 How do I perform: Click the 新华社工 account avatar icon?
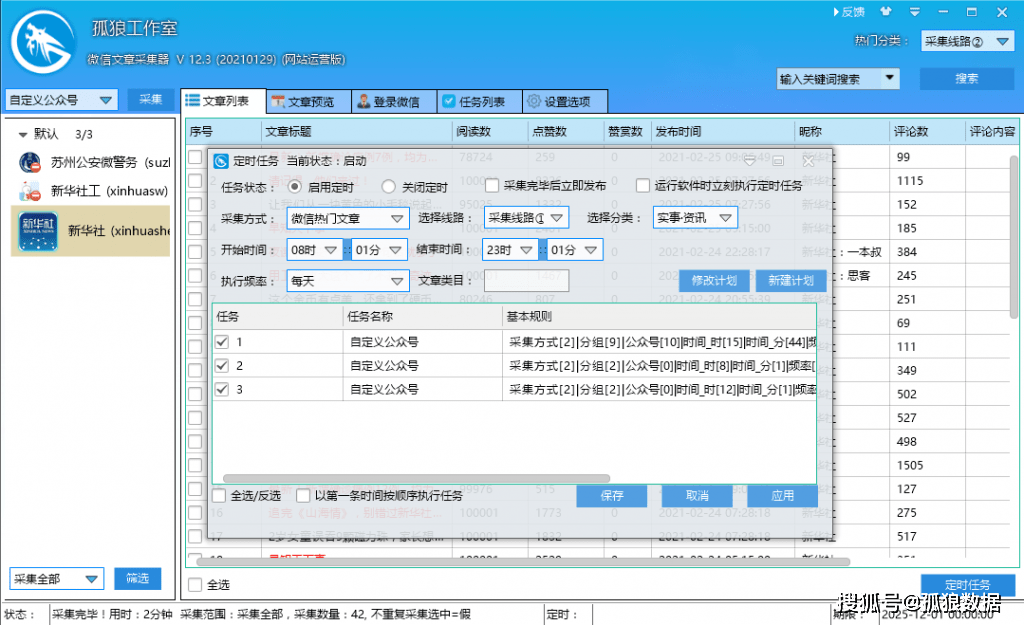coord(30,191)
